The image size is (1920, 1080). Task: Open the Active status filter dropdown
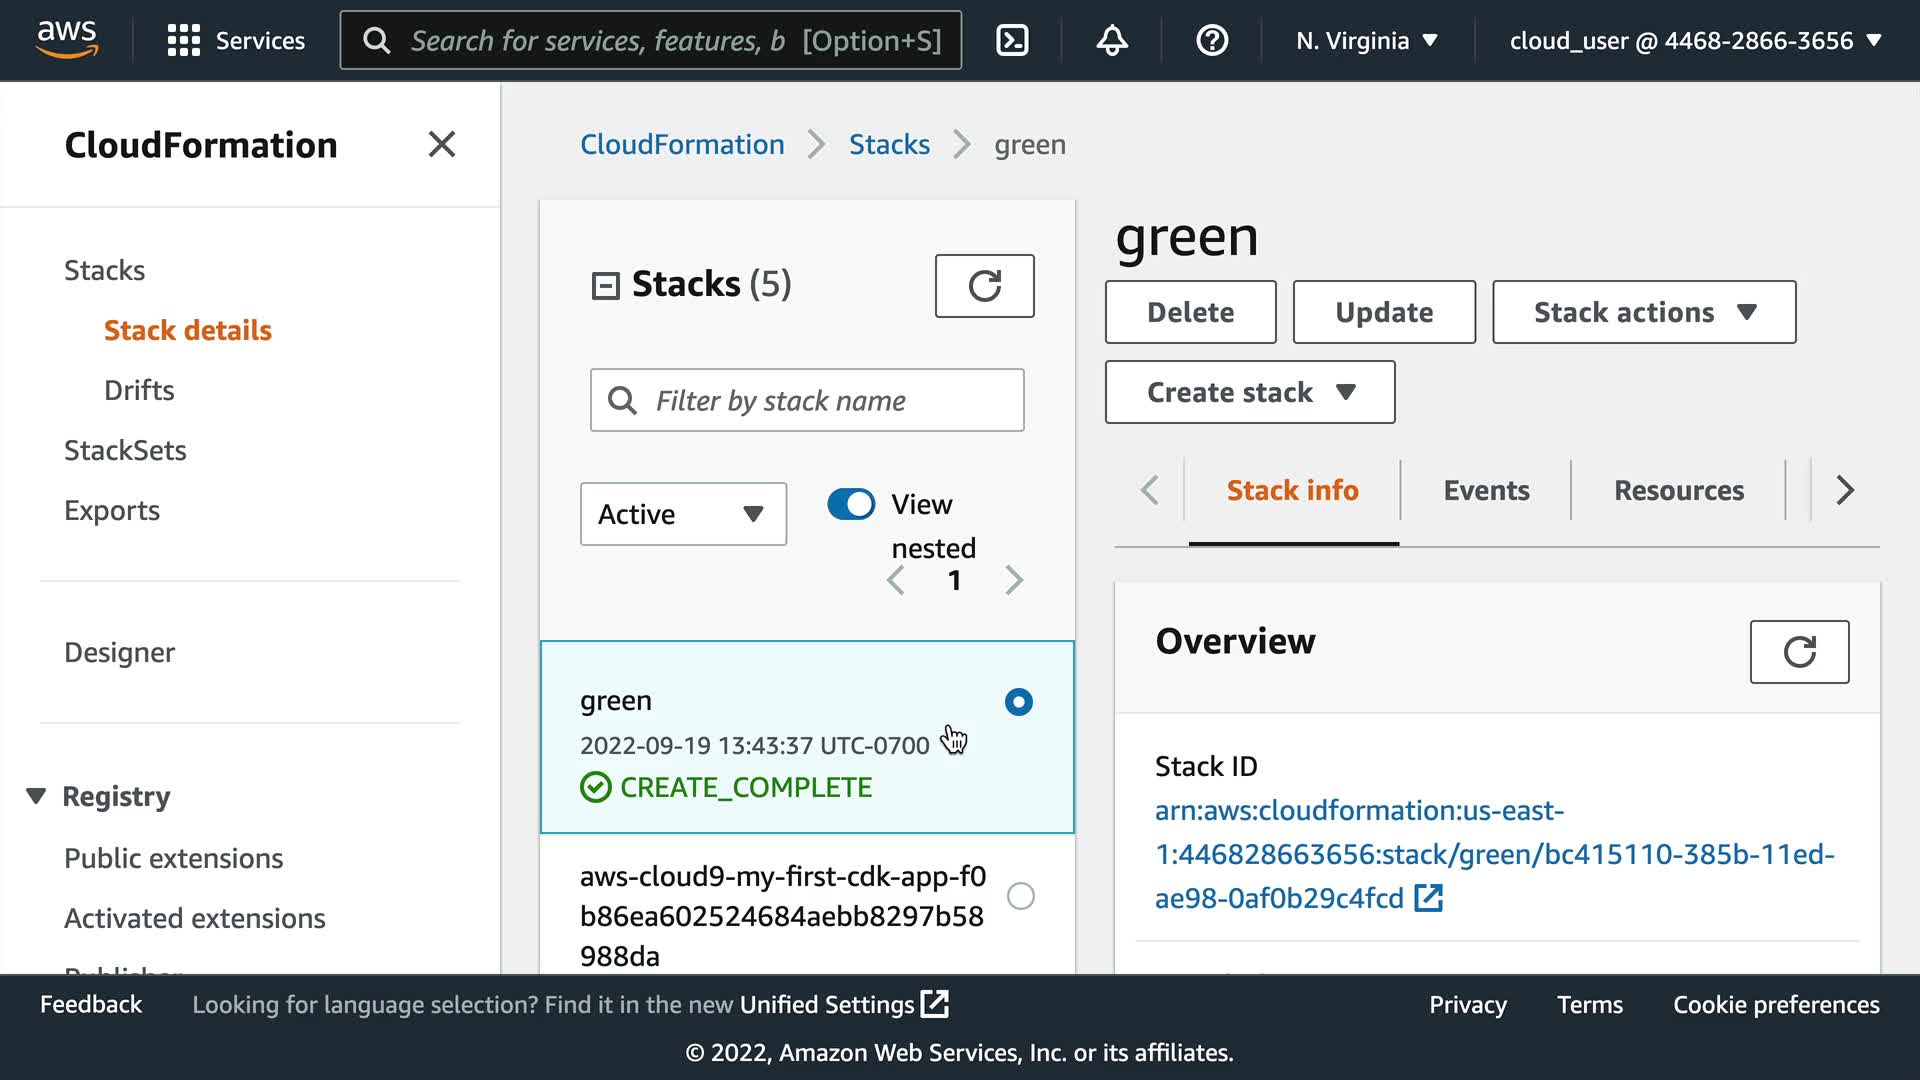[683, 514]
